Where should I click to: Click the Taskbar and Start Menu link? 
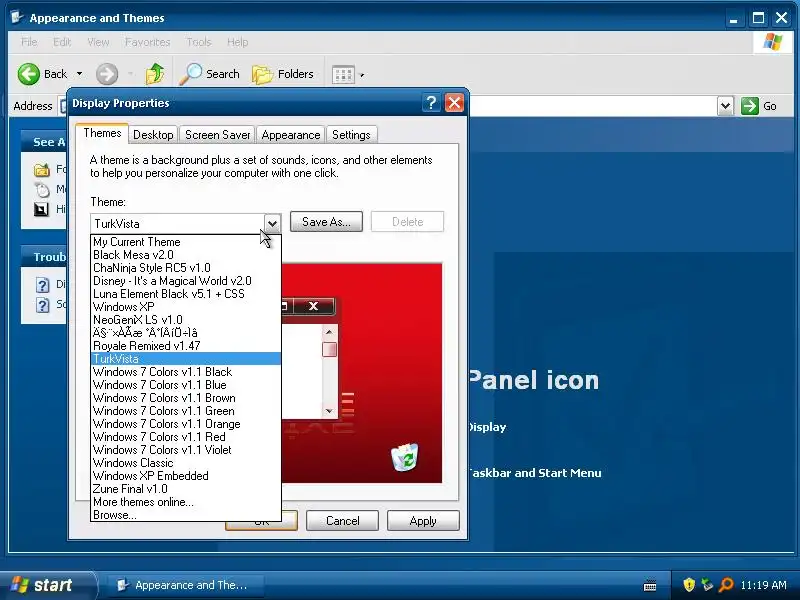tap(535, 473)
